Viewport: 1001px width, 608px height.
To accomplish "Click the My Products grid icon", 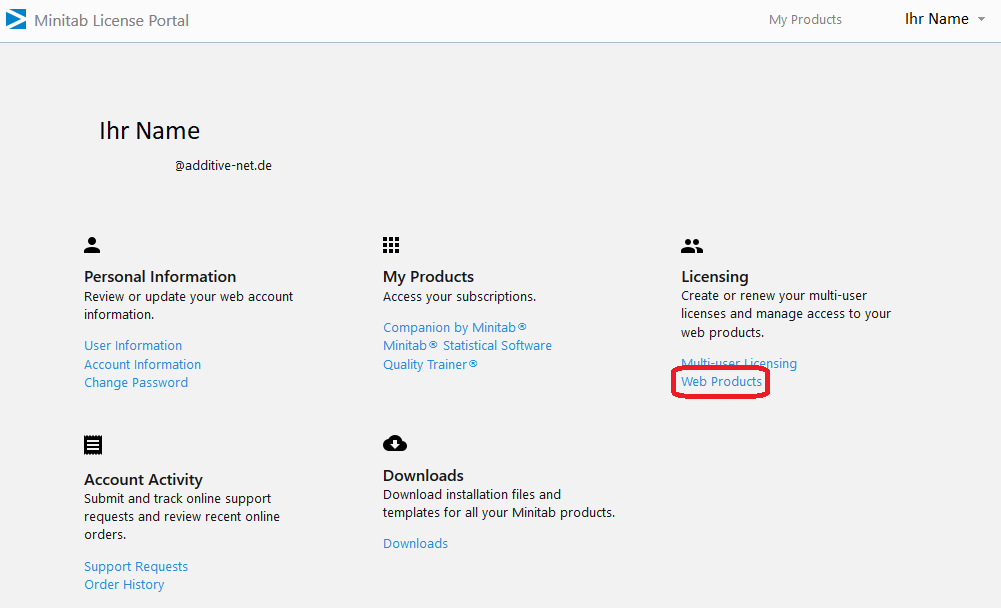I will pos(391,245).
